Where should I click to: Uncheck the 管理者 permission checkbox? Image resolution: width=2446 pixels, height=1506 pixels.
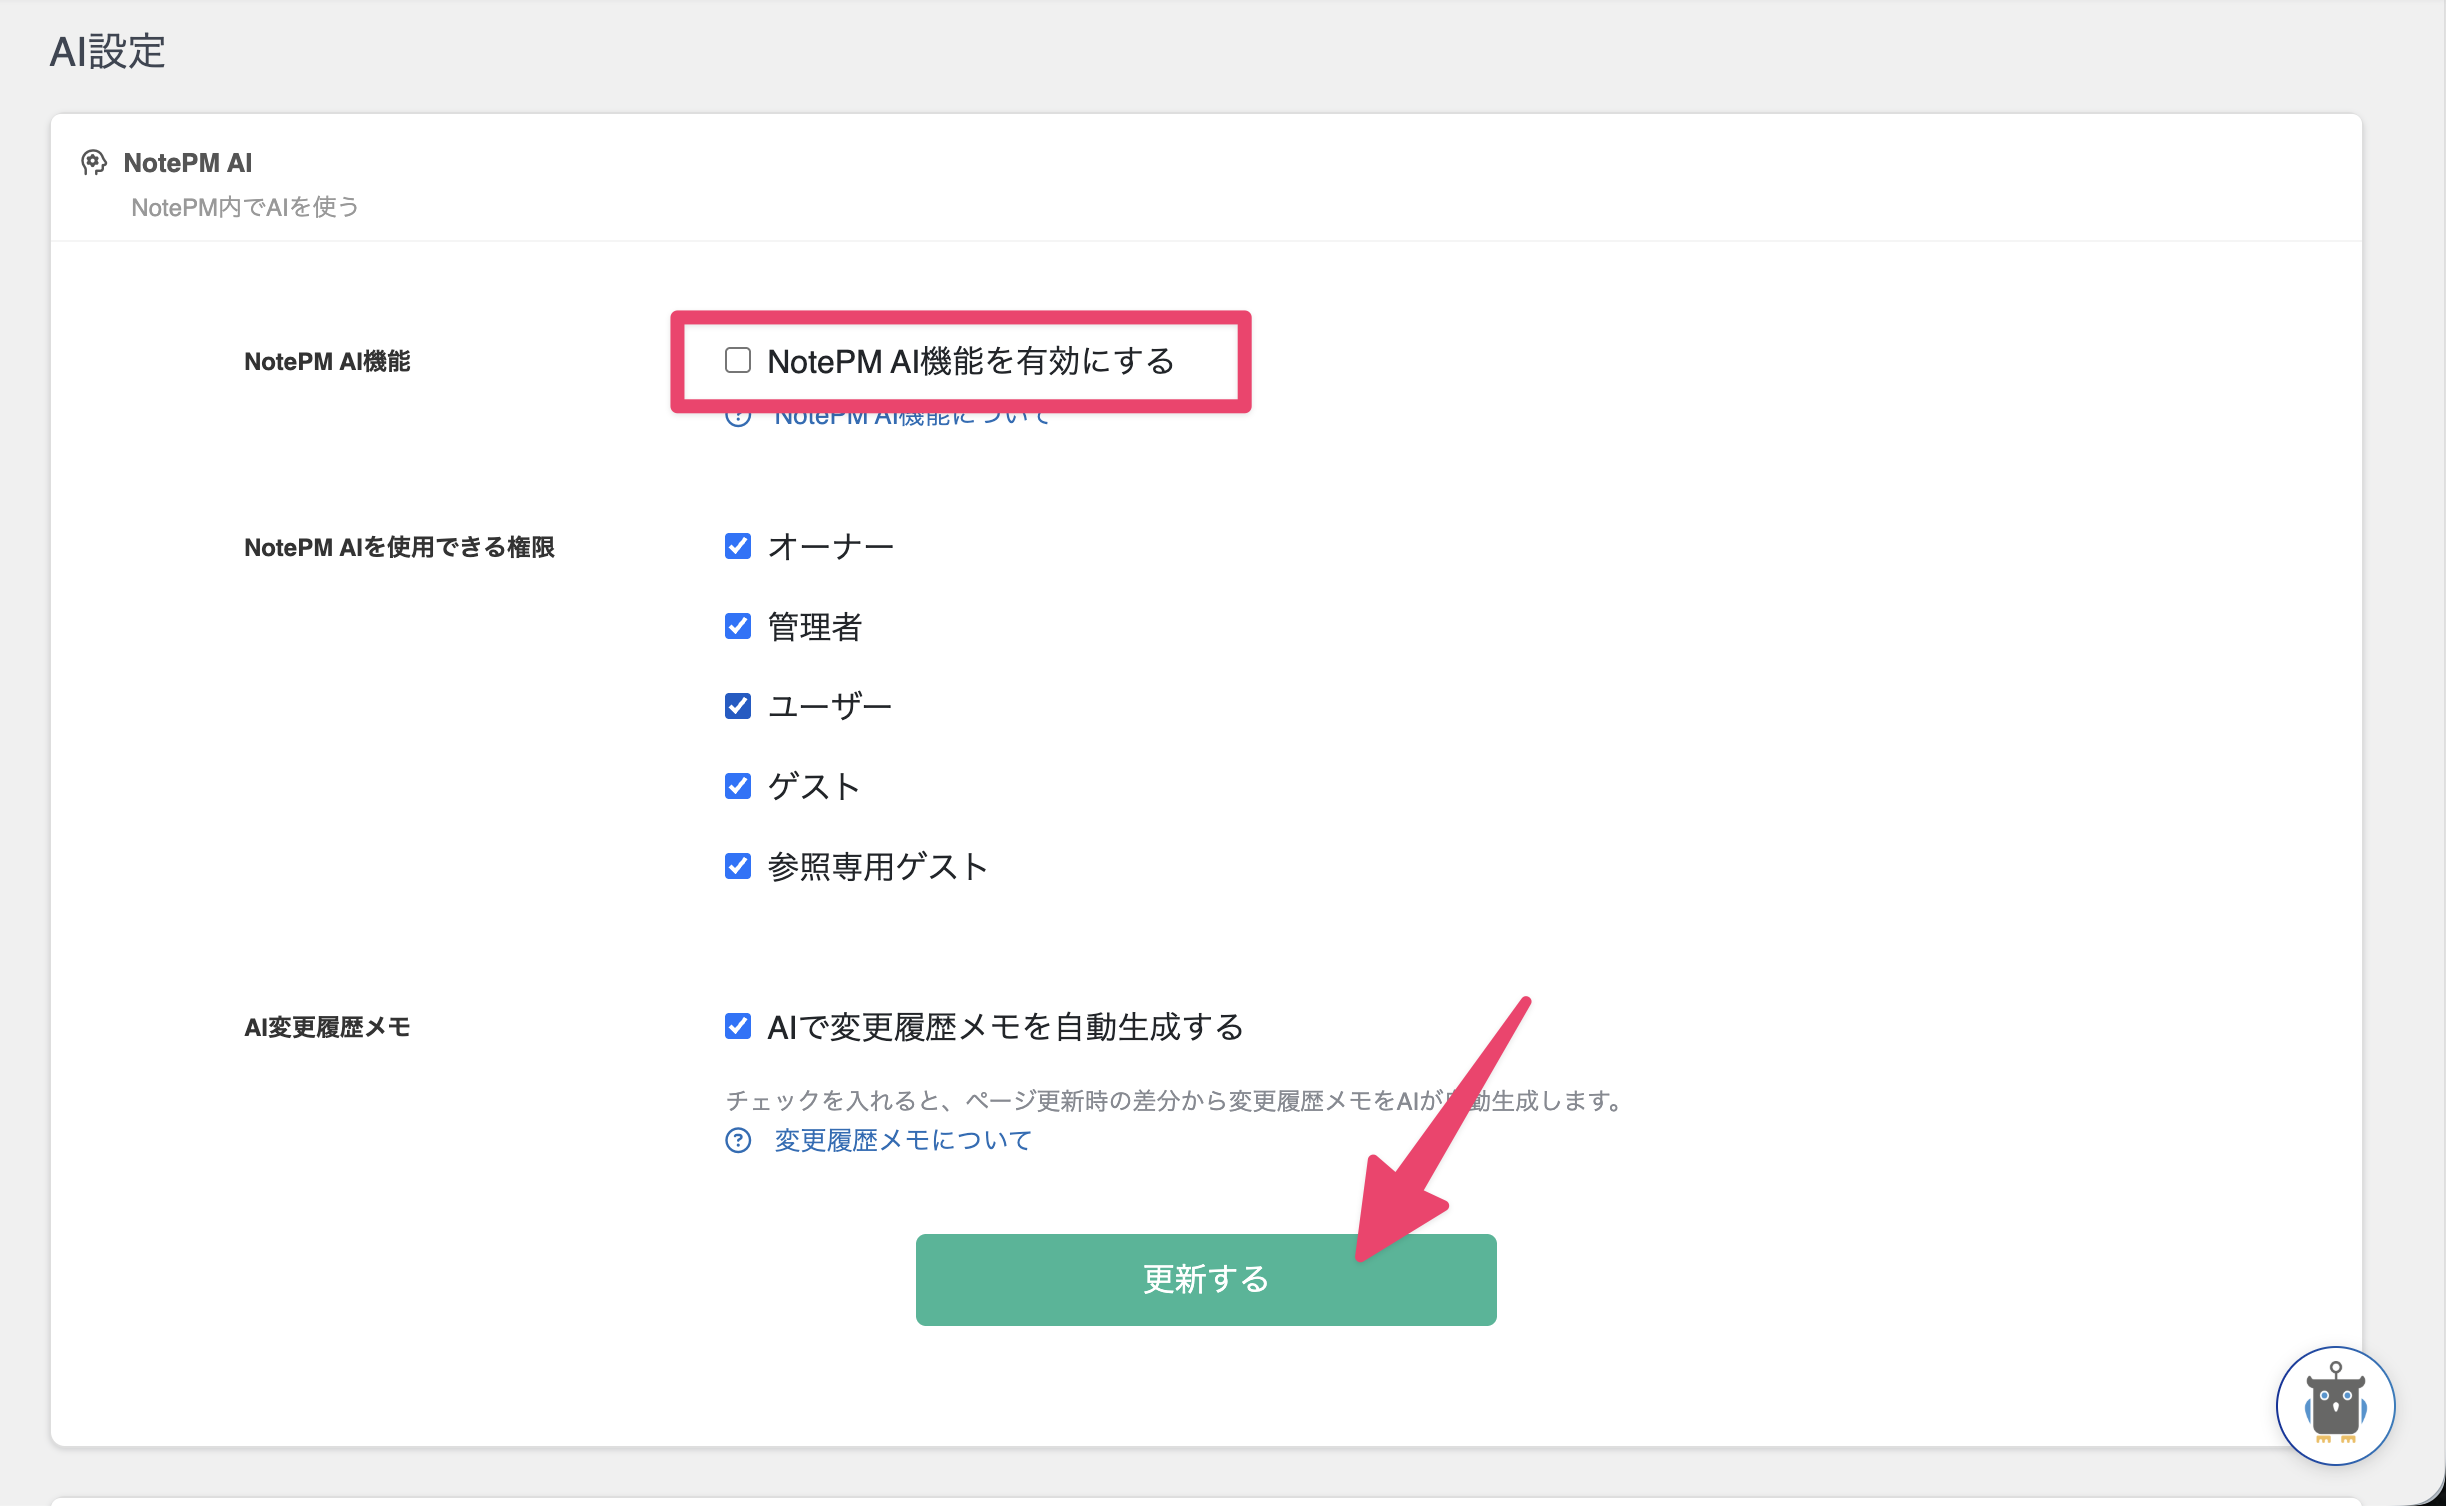(x=738, y=626)
